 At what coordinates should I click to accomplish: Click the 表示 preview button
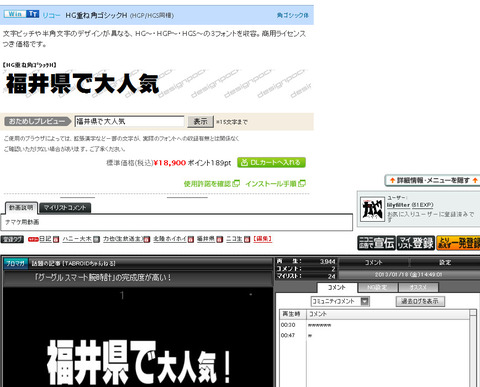[x=200, y=122]
